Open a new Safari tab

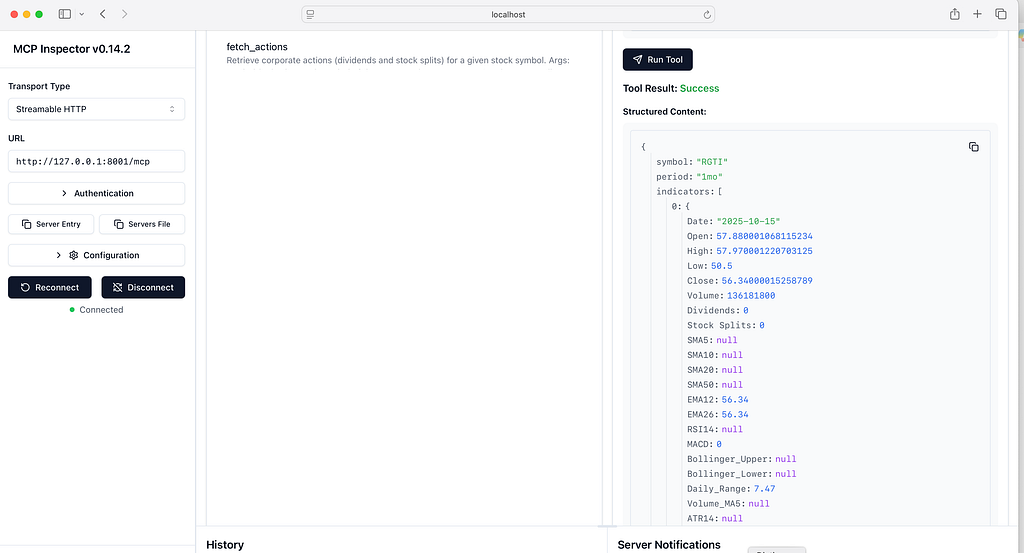977,14
